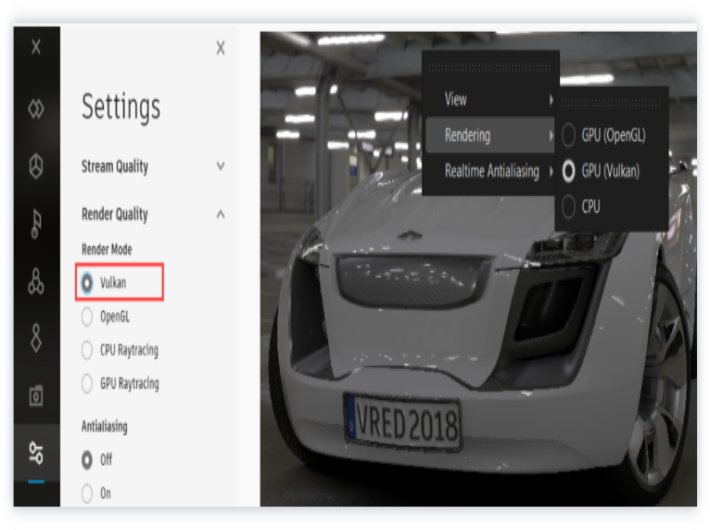Screen dimensions: 710x530
Task: Click the dotted handle atop context menu
Action: tap(490, 68)
